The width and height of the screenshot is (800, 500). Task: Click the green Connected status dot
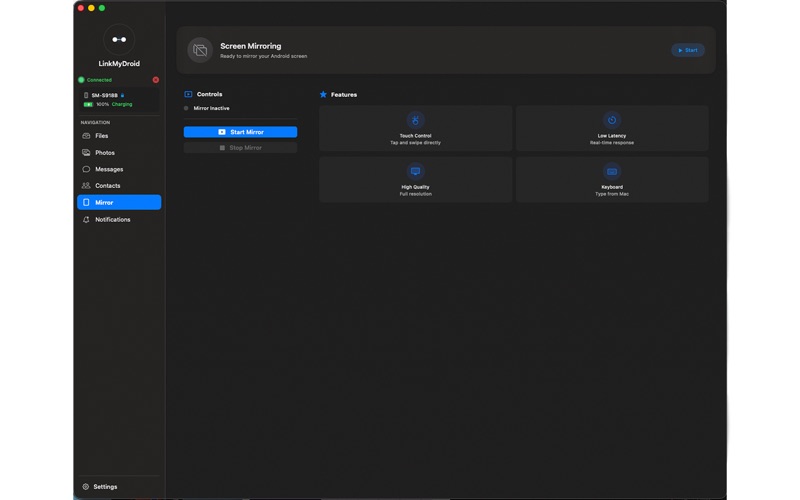click(x=81, y=80)
